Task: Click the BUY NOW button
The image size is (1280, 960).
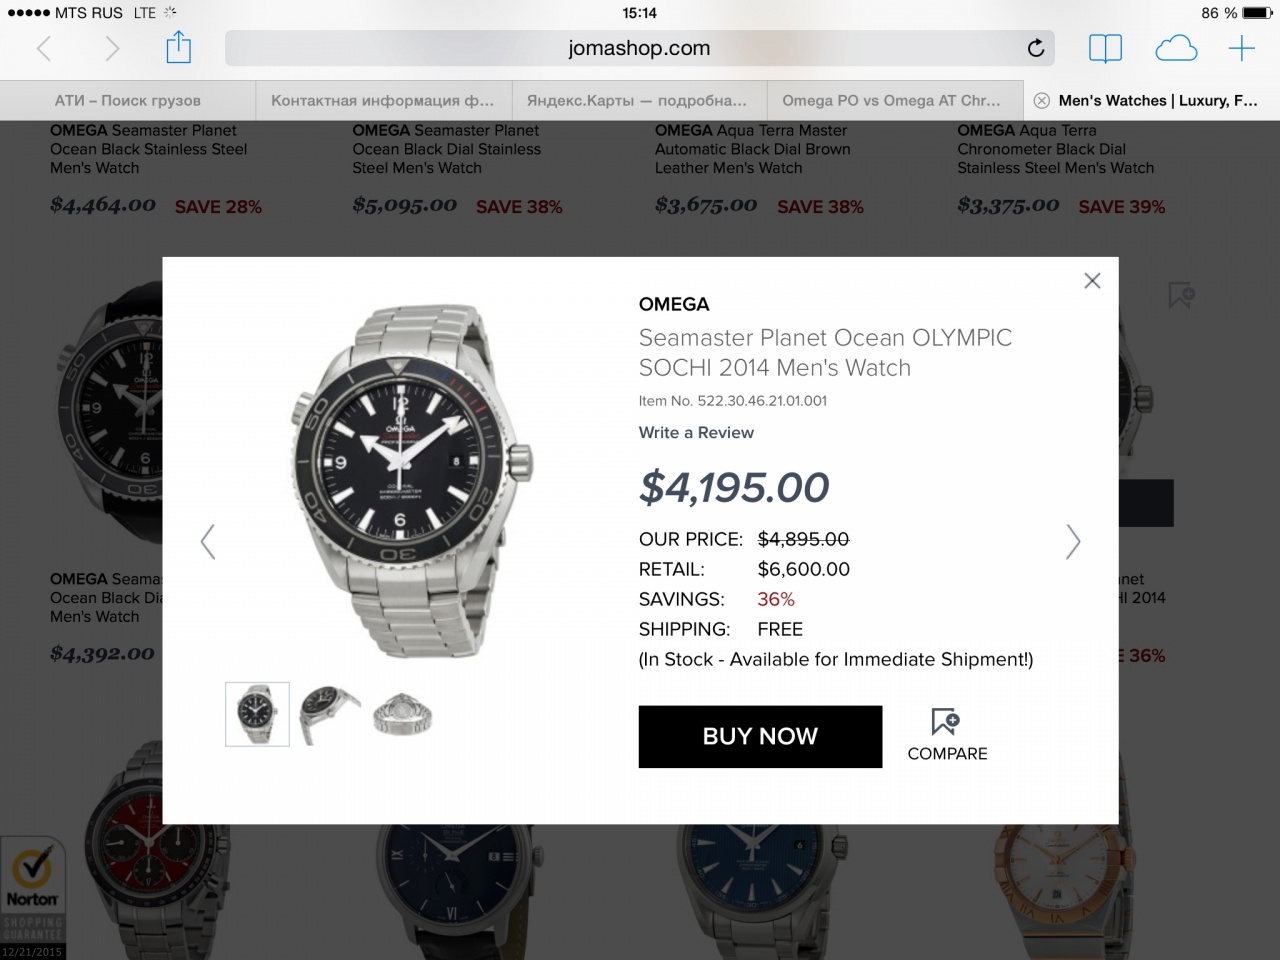Action: coord(760,737)
